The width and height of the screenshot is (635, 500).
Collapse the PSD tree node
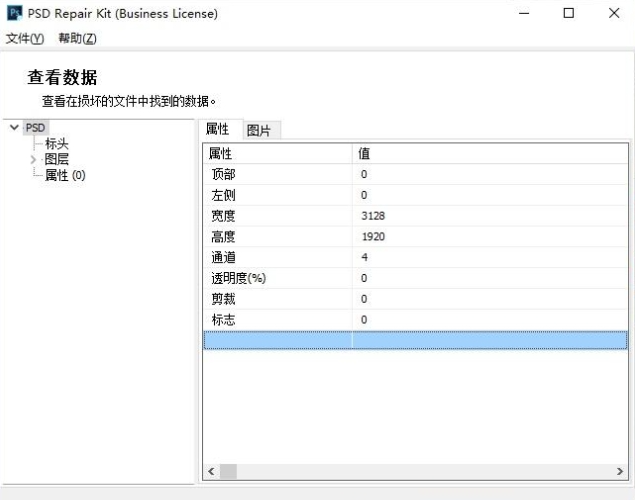pyautogui.click(x=14, y=128)
